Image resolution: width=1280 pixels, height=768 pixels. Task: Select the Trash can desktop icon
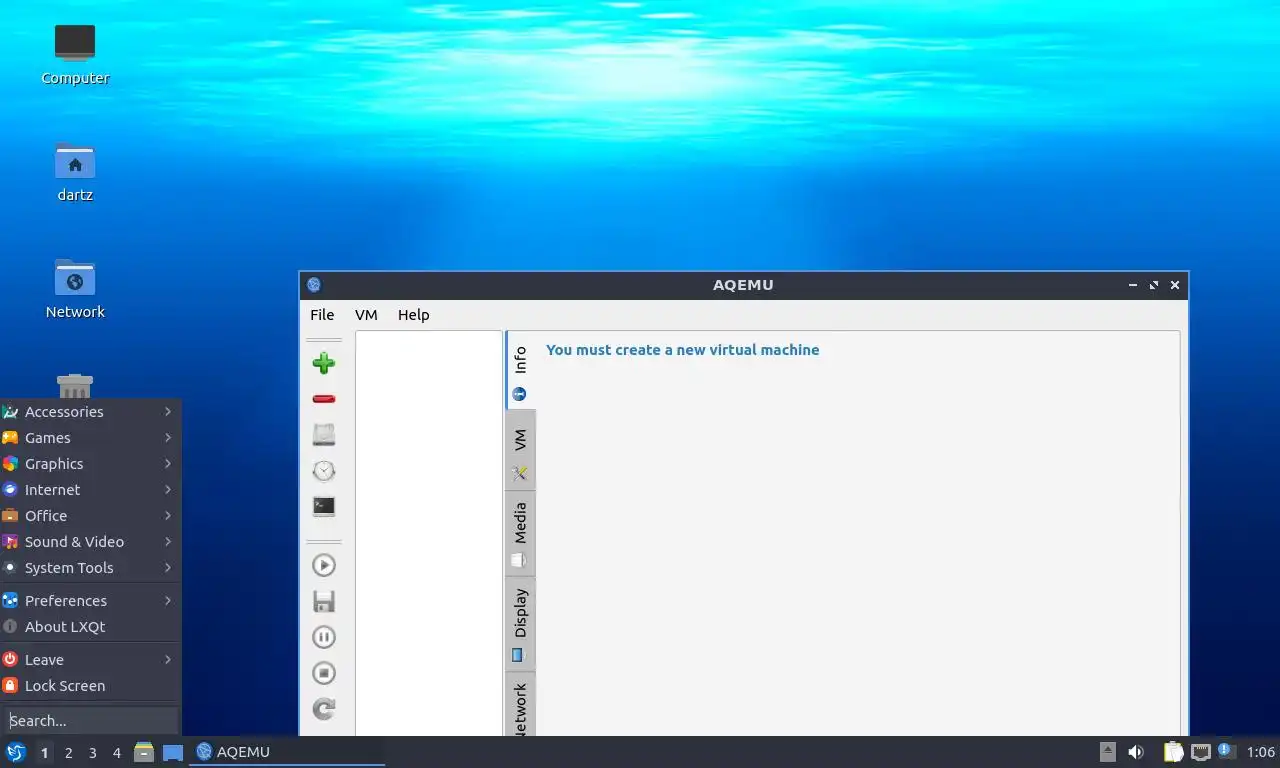pos(75,386)
